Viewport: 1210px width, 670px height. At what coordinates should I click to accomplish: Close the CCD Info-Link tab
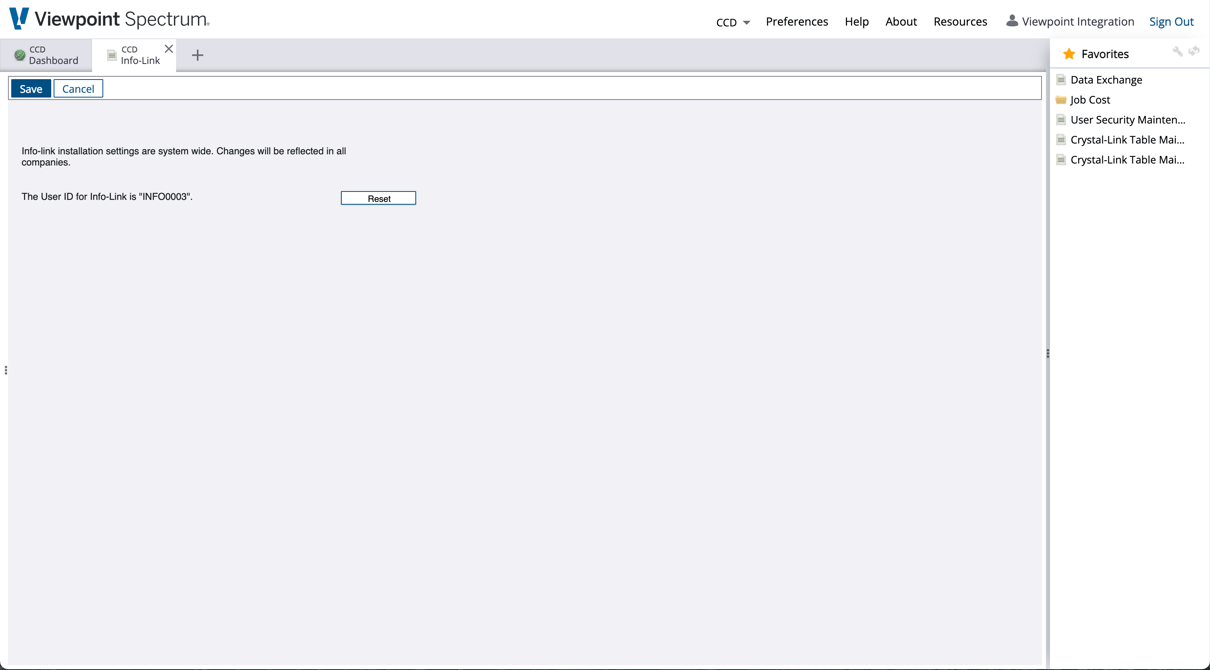169,49
